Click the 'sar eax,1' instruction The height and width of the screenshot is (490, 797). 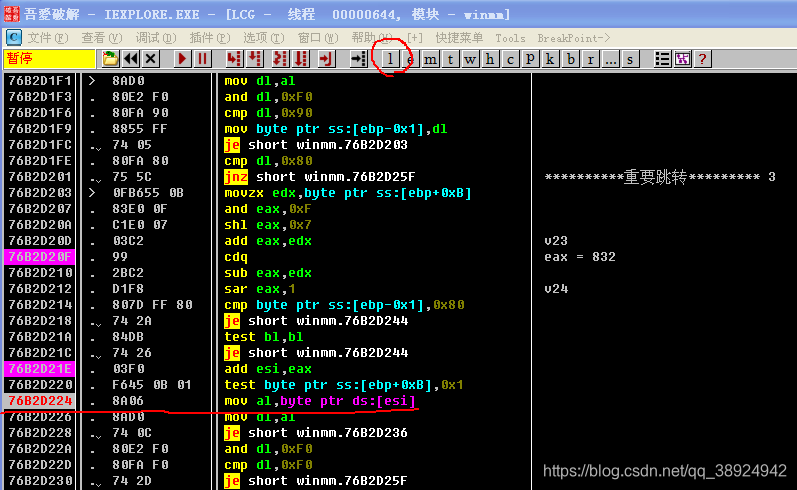(260, 289)
